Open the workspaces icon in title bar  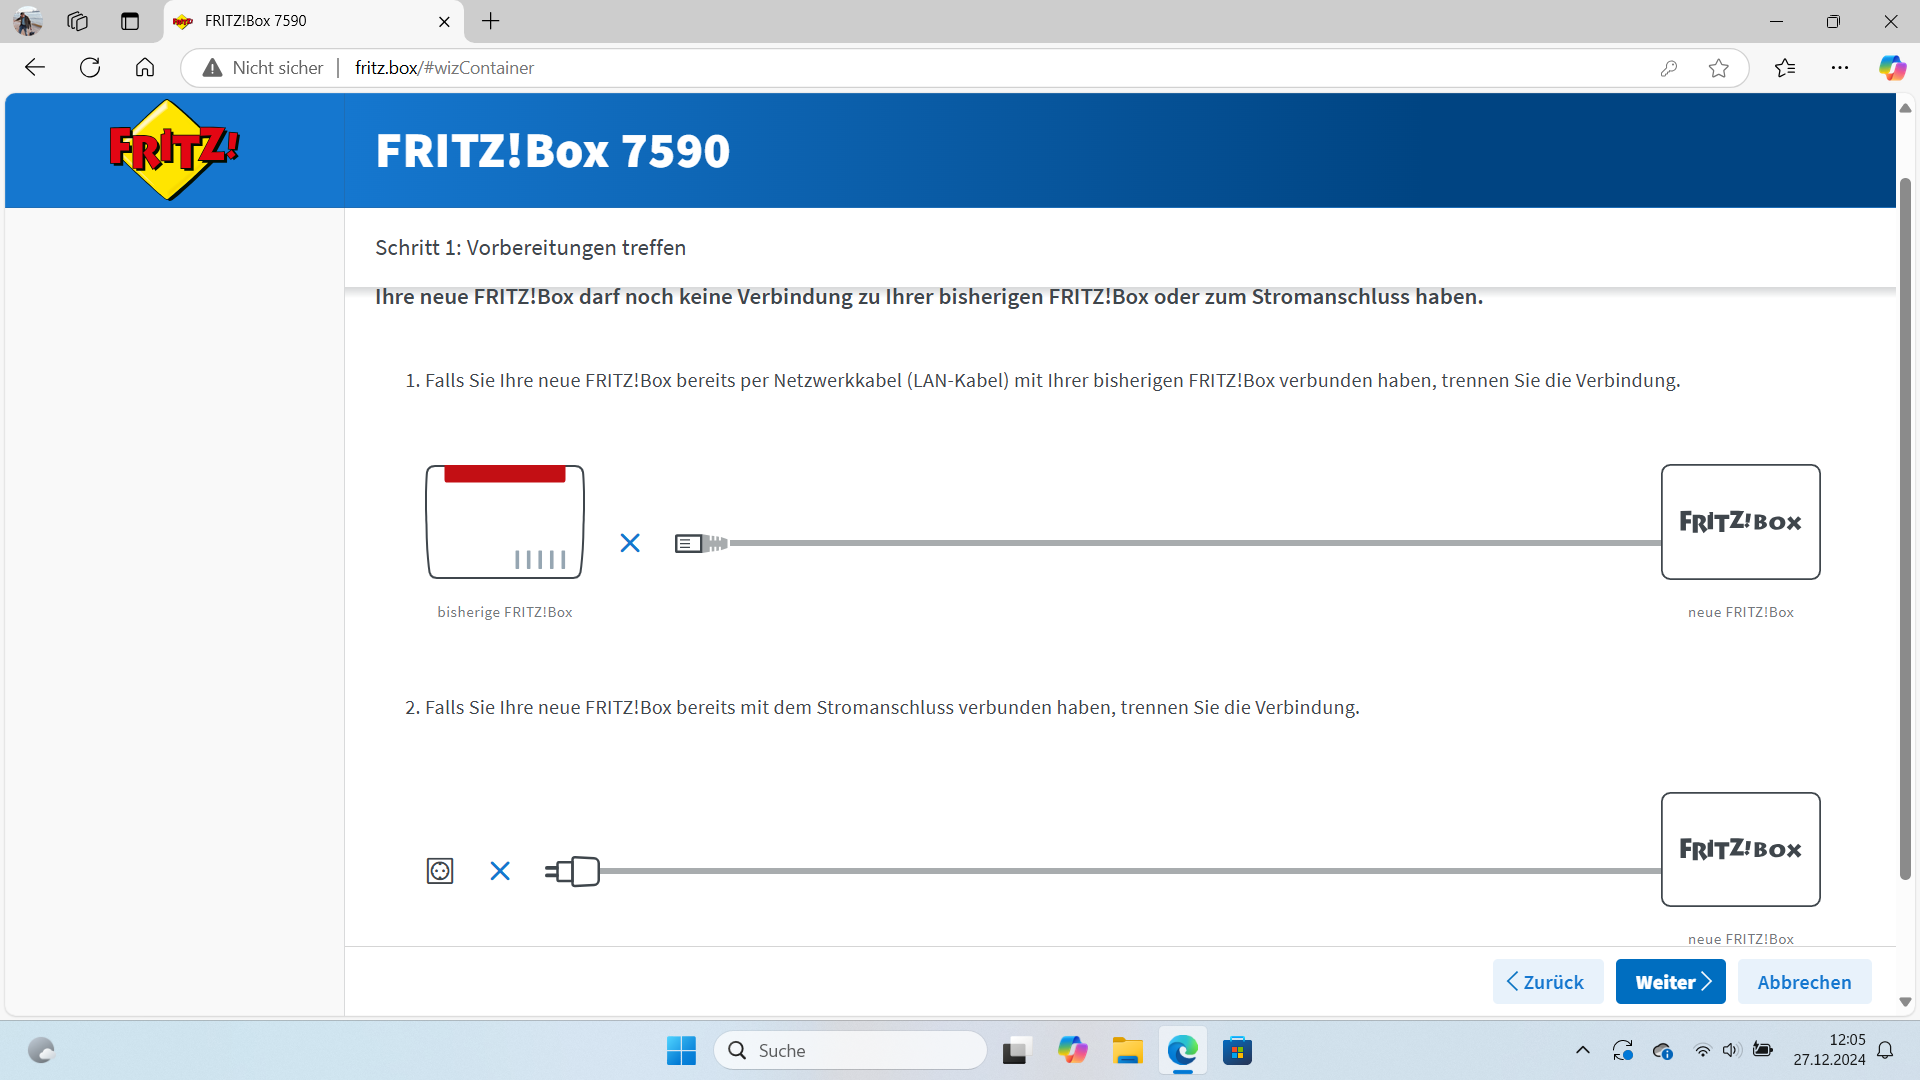click(x=78, y=21)
